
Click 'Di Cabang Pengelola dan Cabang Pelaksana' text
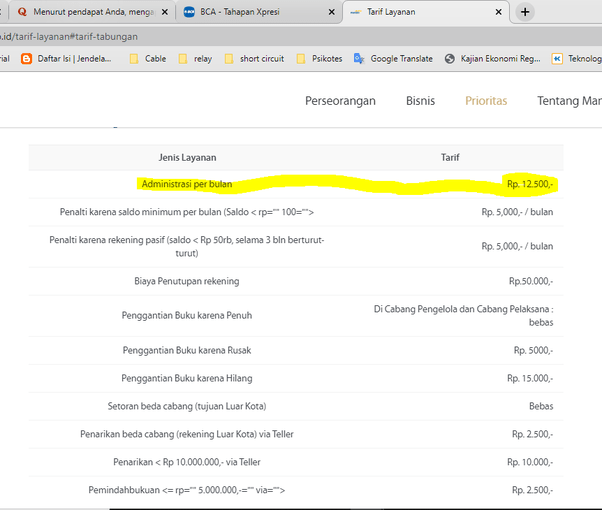tap(463, 316)
